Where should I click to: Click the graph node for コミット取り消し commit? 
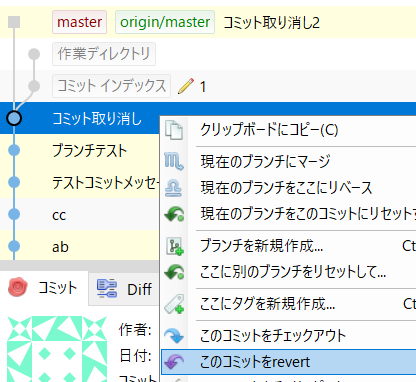(14, 118)
